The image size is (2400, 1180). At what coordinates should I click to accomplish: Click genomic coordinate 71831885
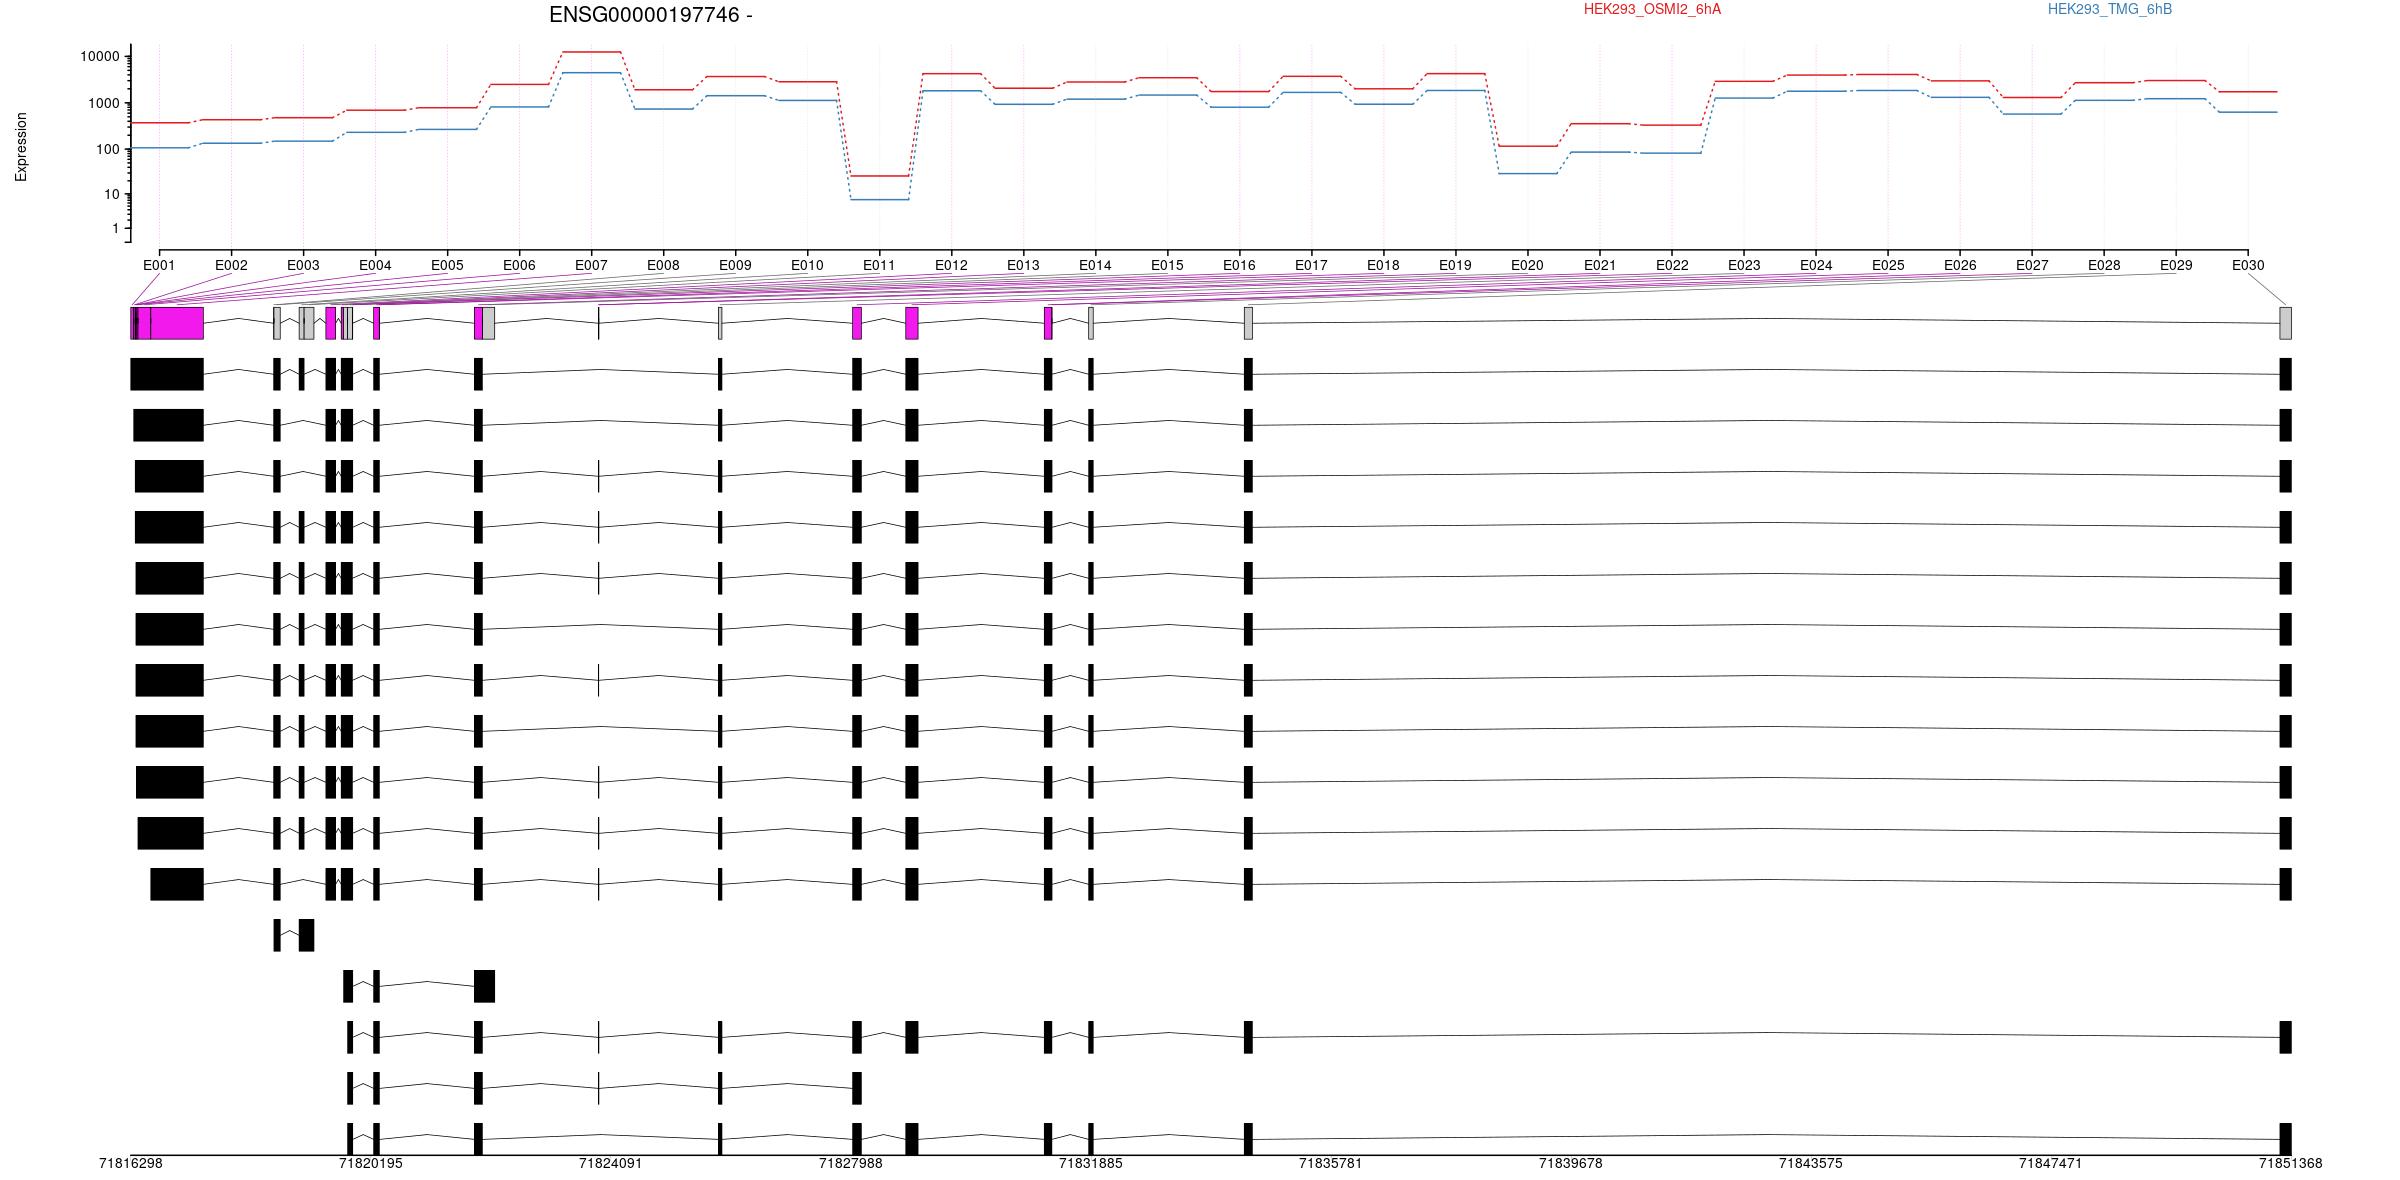coord(1090,1163)
